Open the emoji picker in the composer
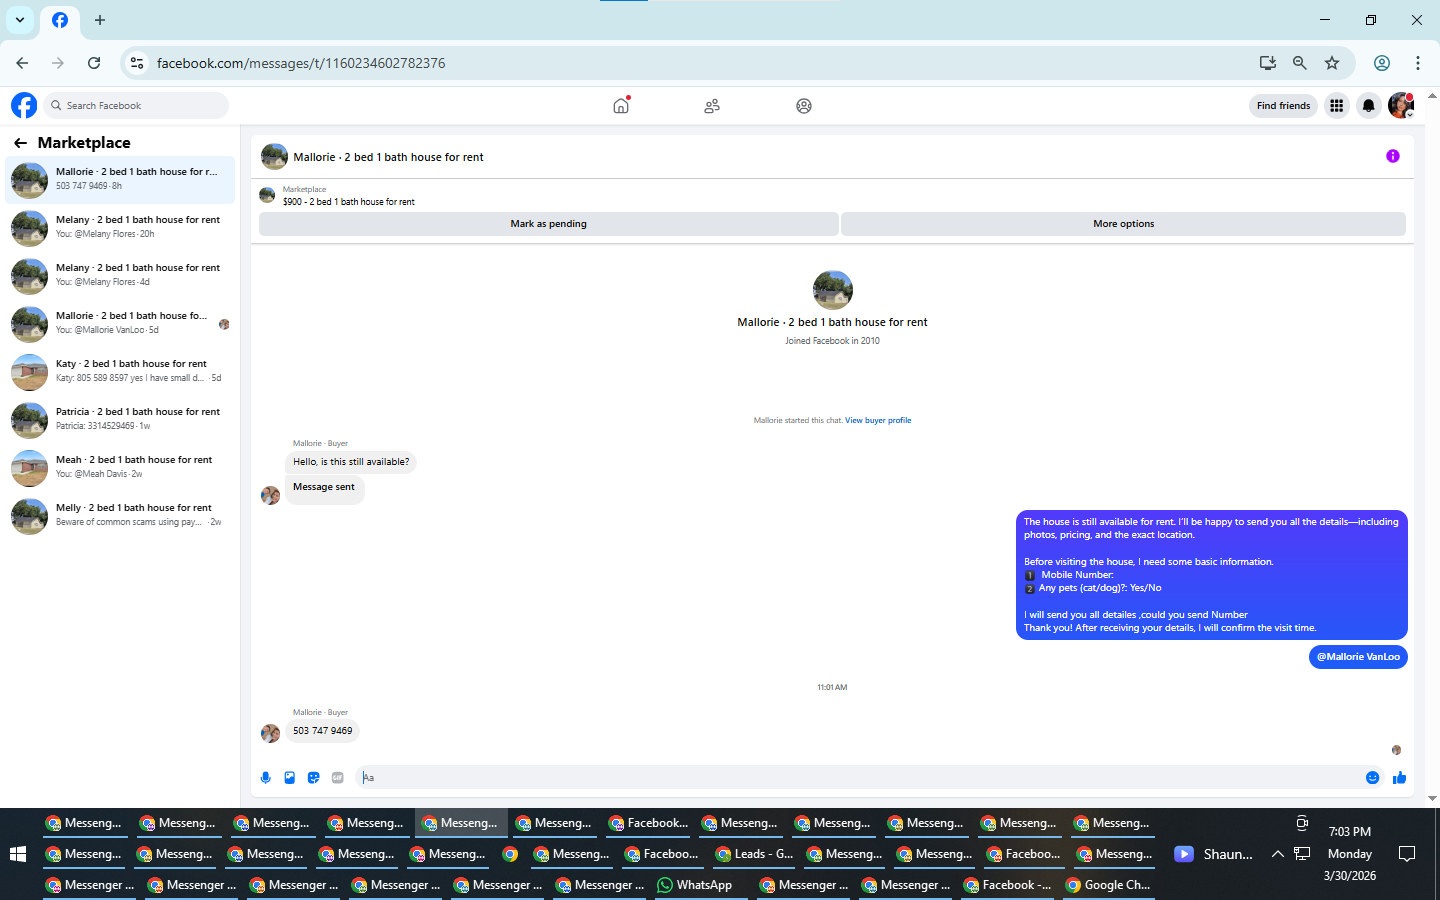 click(x=1373, y=777)
